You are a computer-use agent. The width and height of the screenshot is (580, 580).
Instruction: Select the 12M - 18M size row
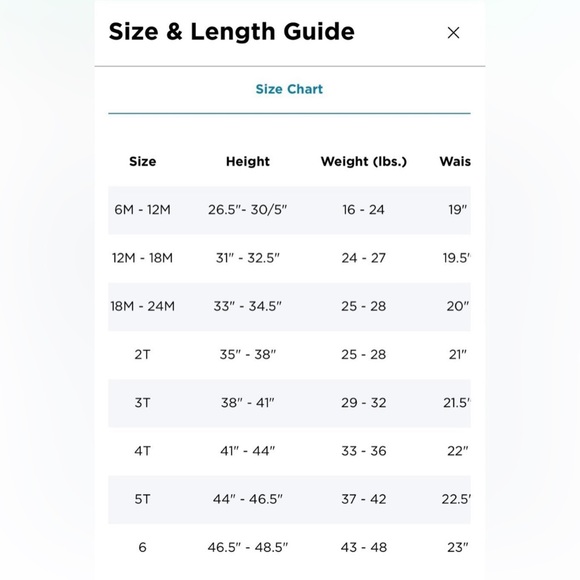coord(289,258)
